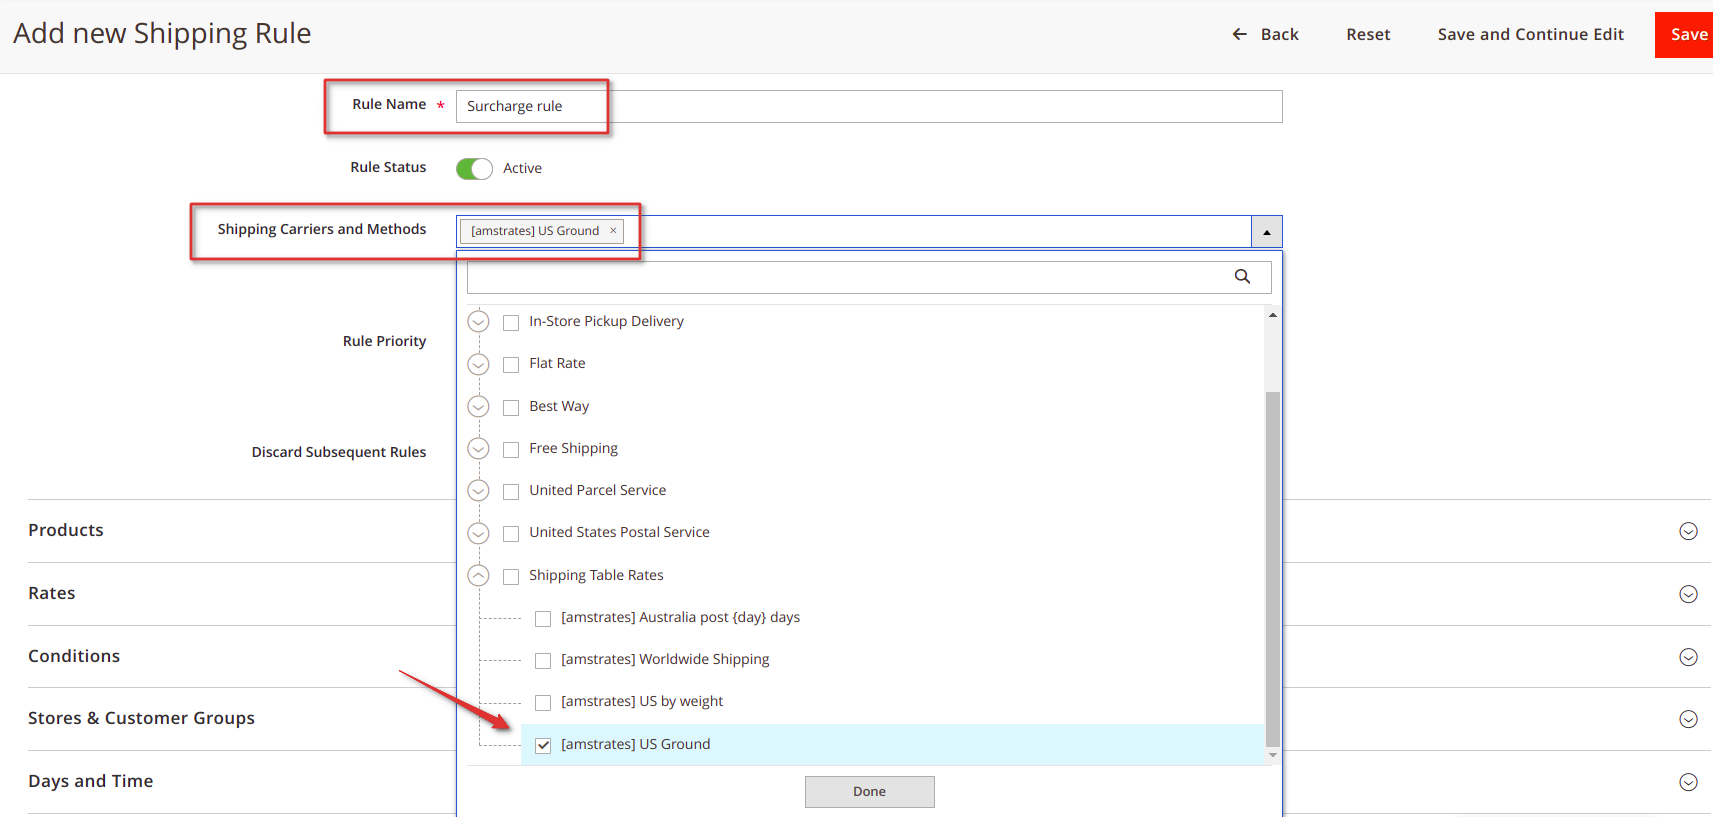The image size is (1713, 817).
Task: Open the Products section heading
Action: 66,530
